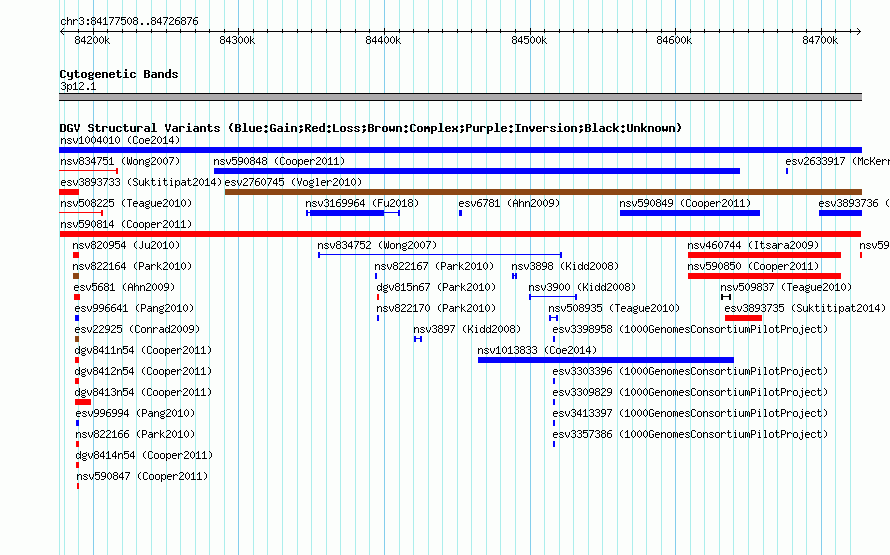Open the nsv822167 (Park2010) label
The width and height of the screenshot is (890, 555).
click(x=434, y=266)
